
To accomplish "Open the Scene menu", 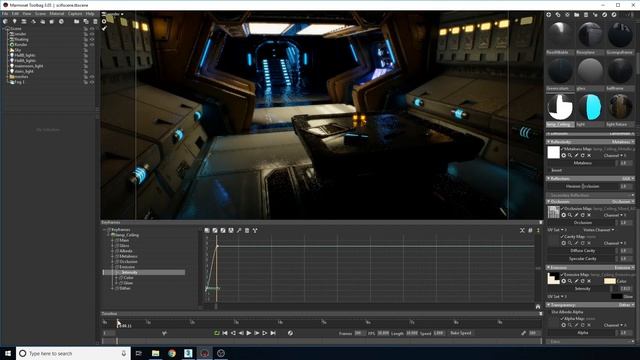I will point(40,13).
